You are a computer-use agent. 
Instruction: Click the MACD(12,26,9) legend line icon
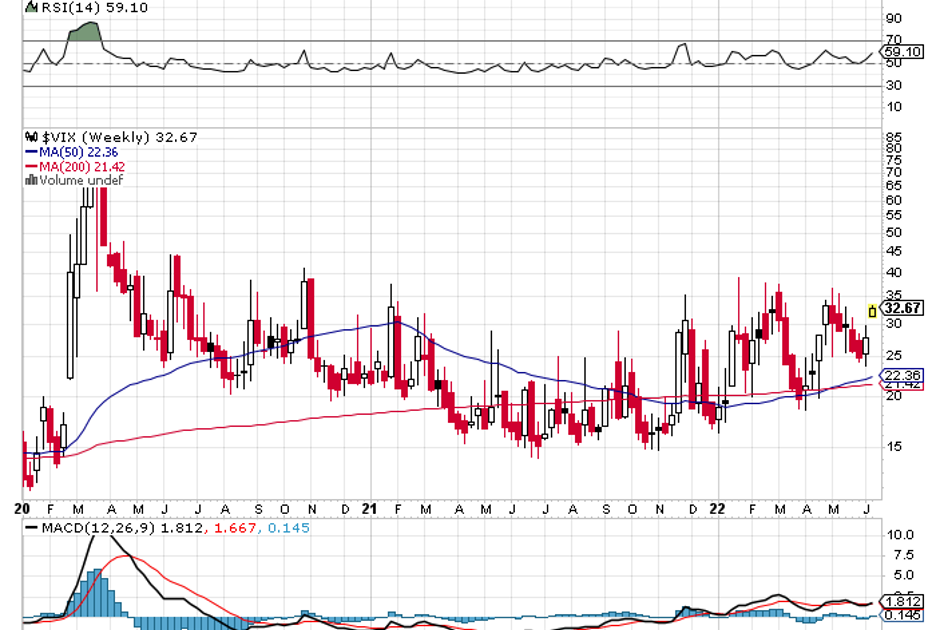30,526
